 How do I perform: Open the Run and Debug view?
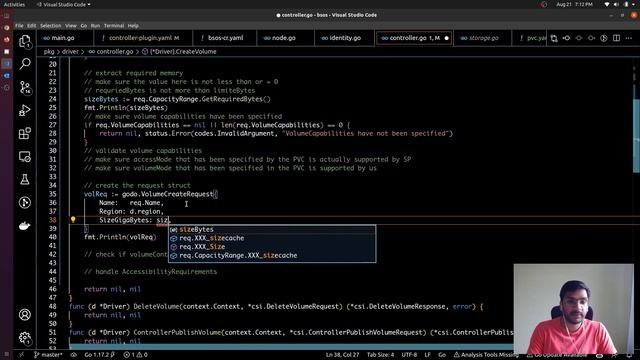point(25,110)
